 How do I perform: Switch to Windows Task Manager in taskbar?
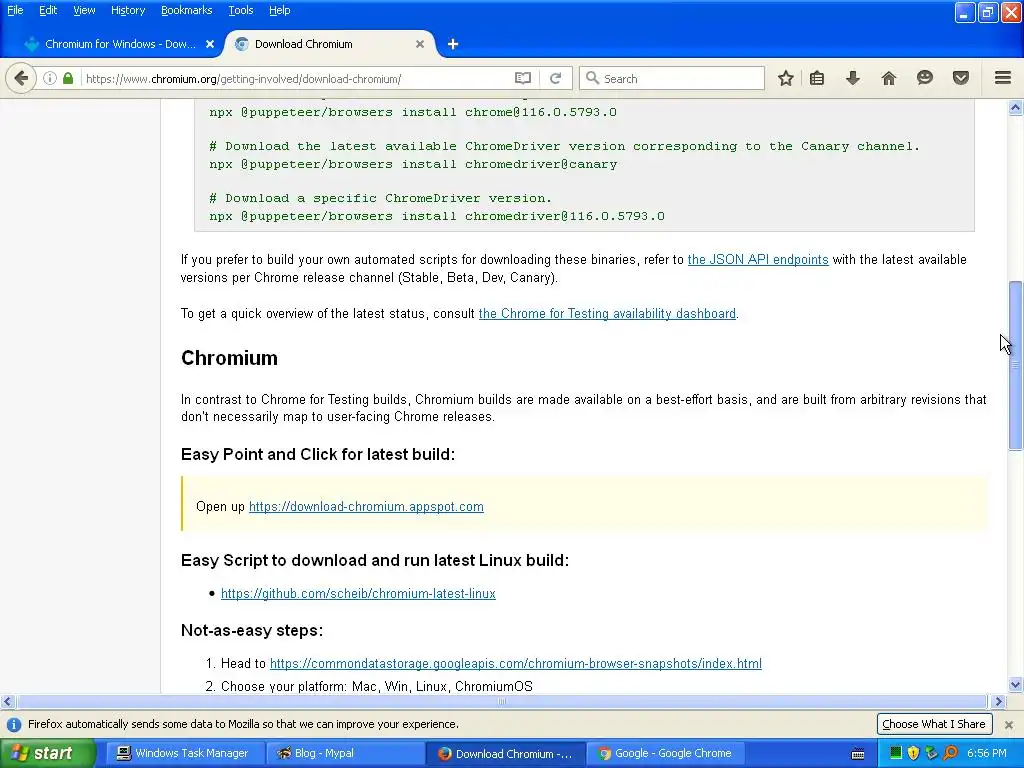[183, 753]
